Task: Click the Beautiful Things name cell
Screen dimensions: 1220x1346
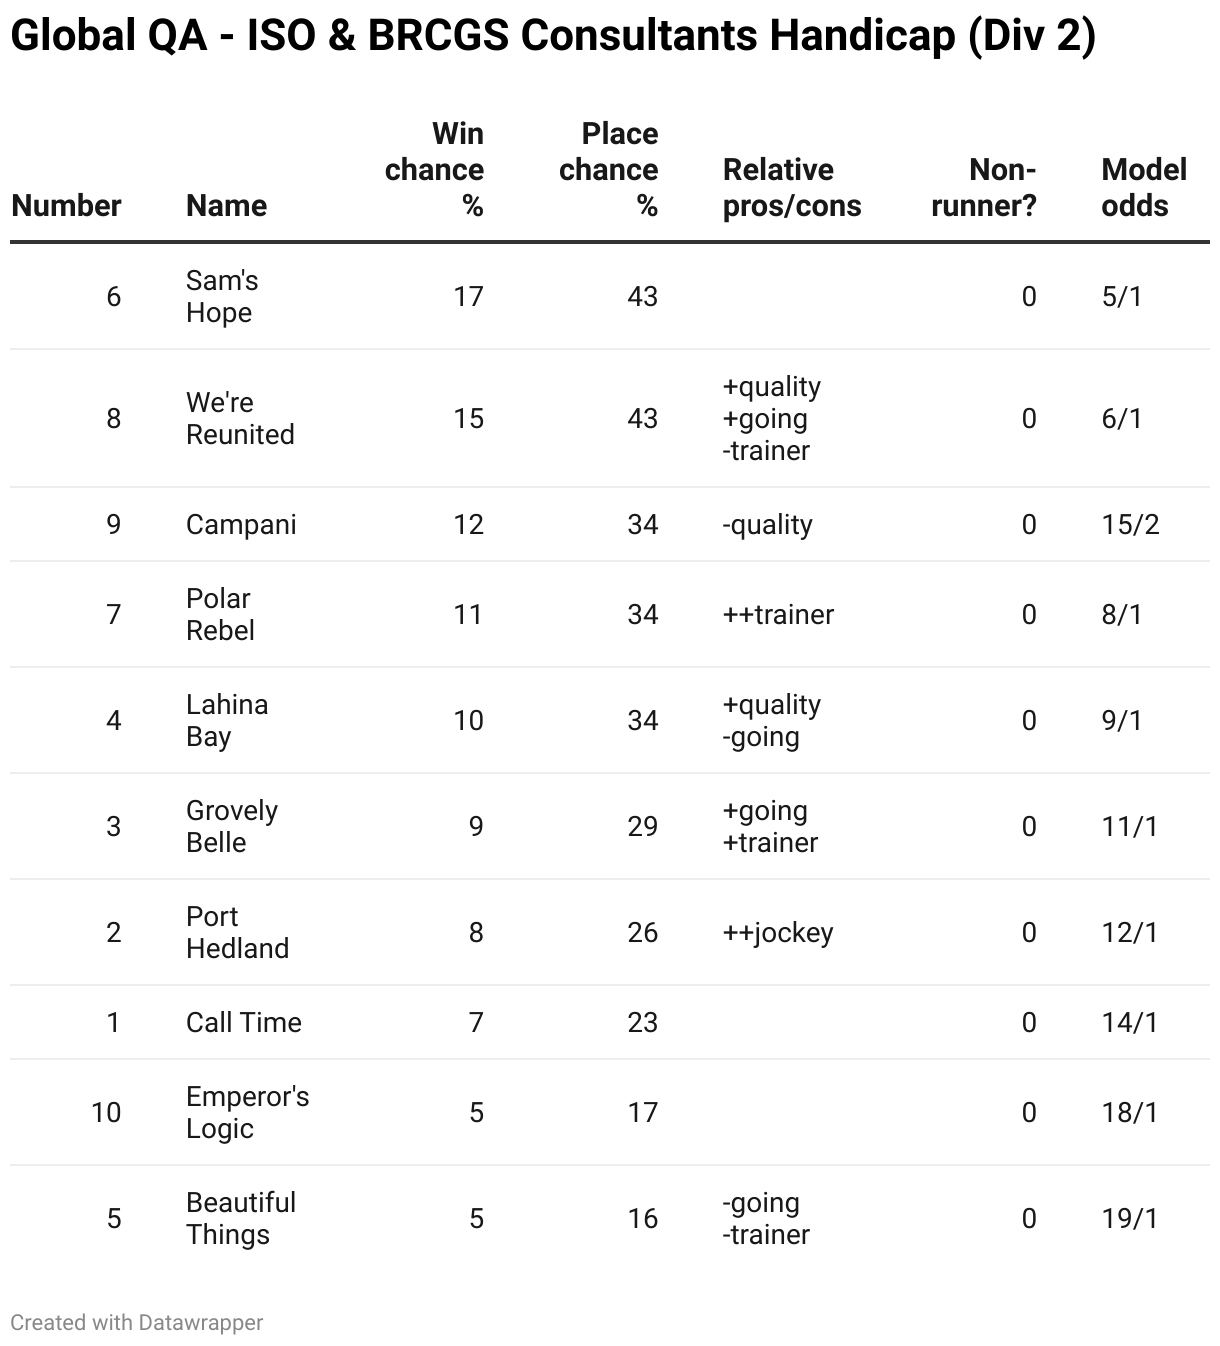Action: 241,1218
